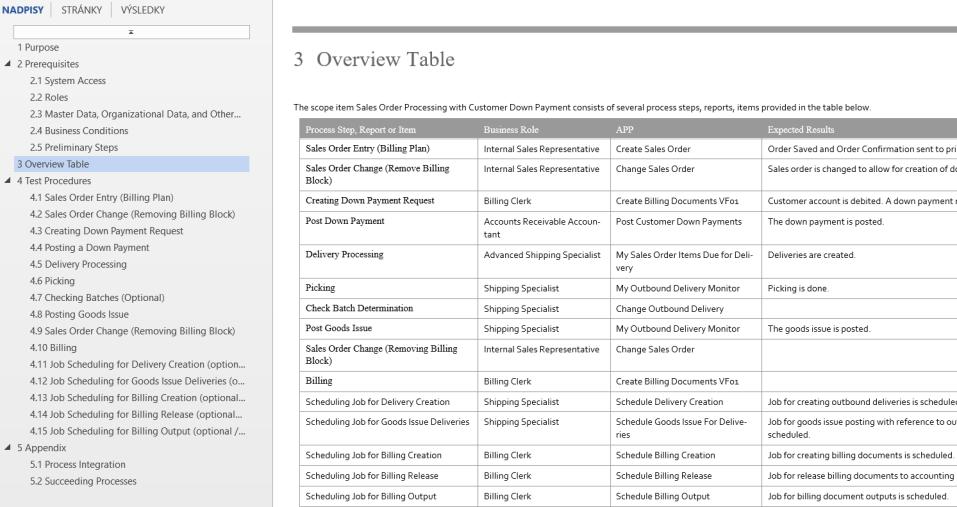957x507 pixels.
Task: Jump to 2.2 Roles heading
Action: [49, 97]
